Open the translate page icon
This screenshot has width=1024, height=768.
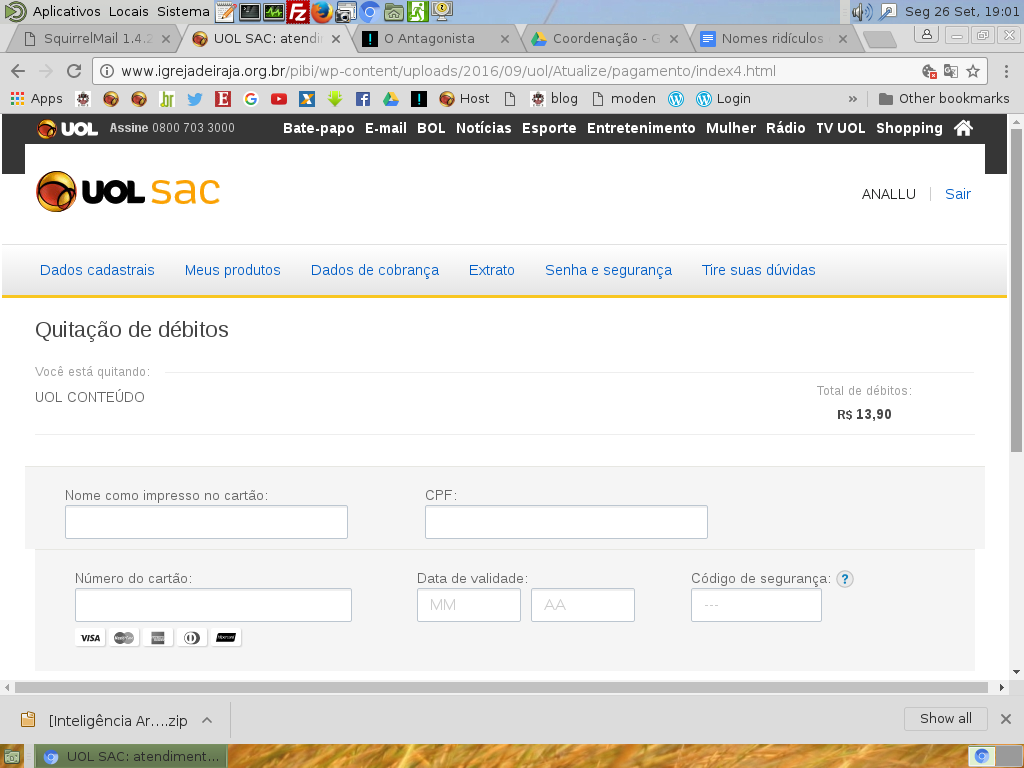point(951,71)
